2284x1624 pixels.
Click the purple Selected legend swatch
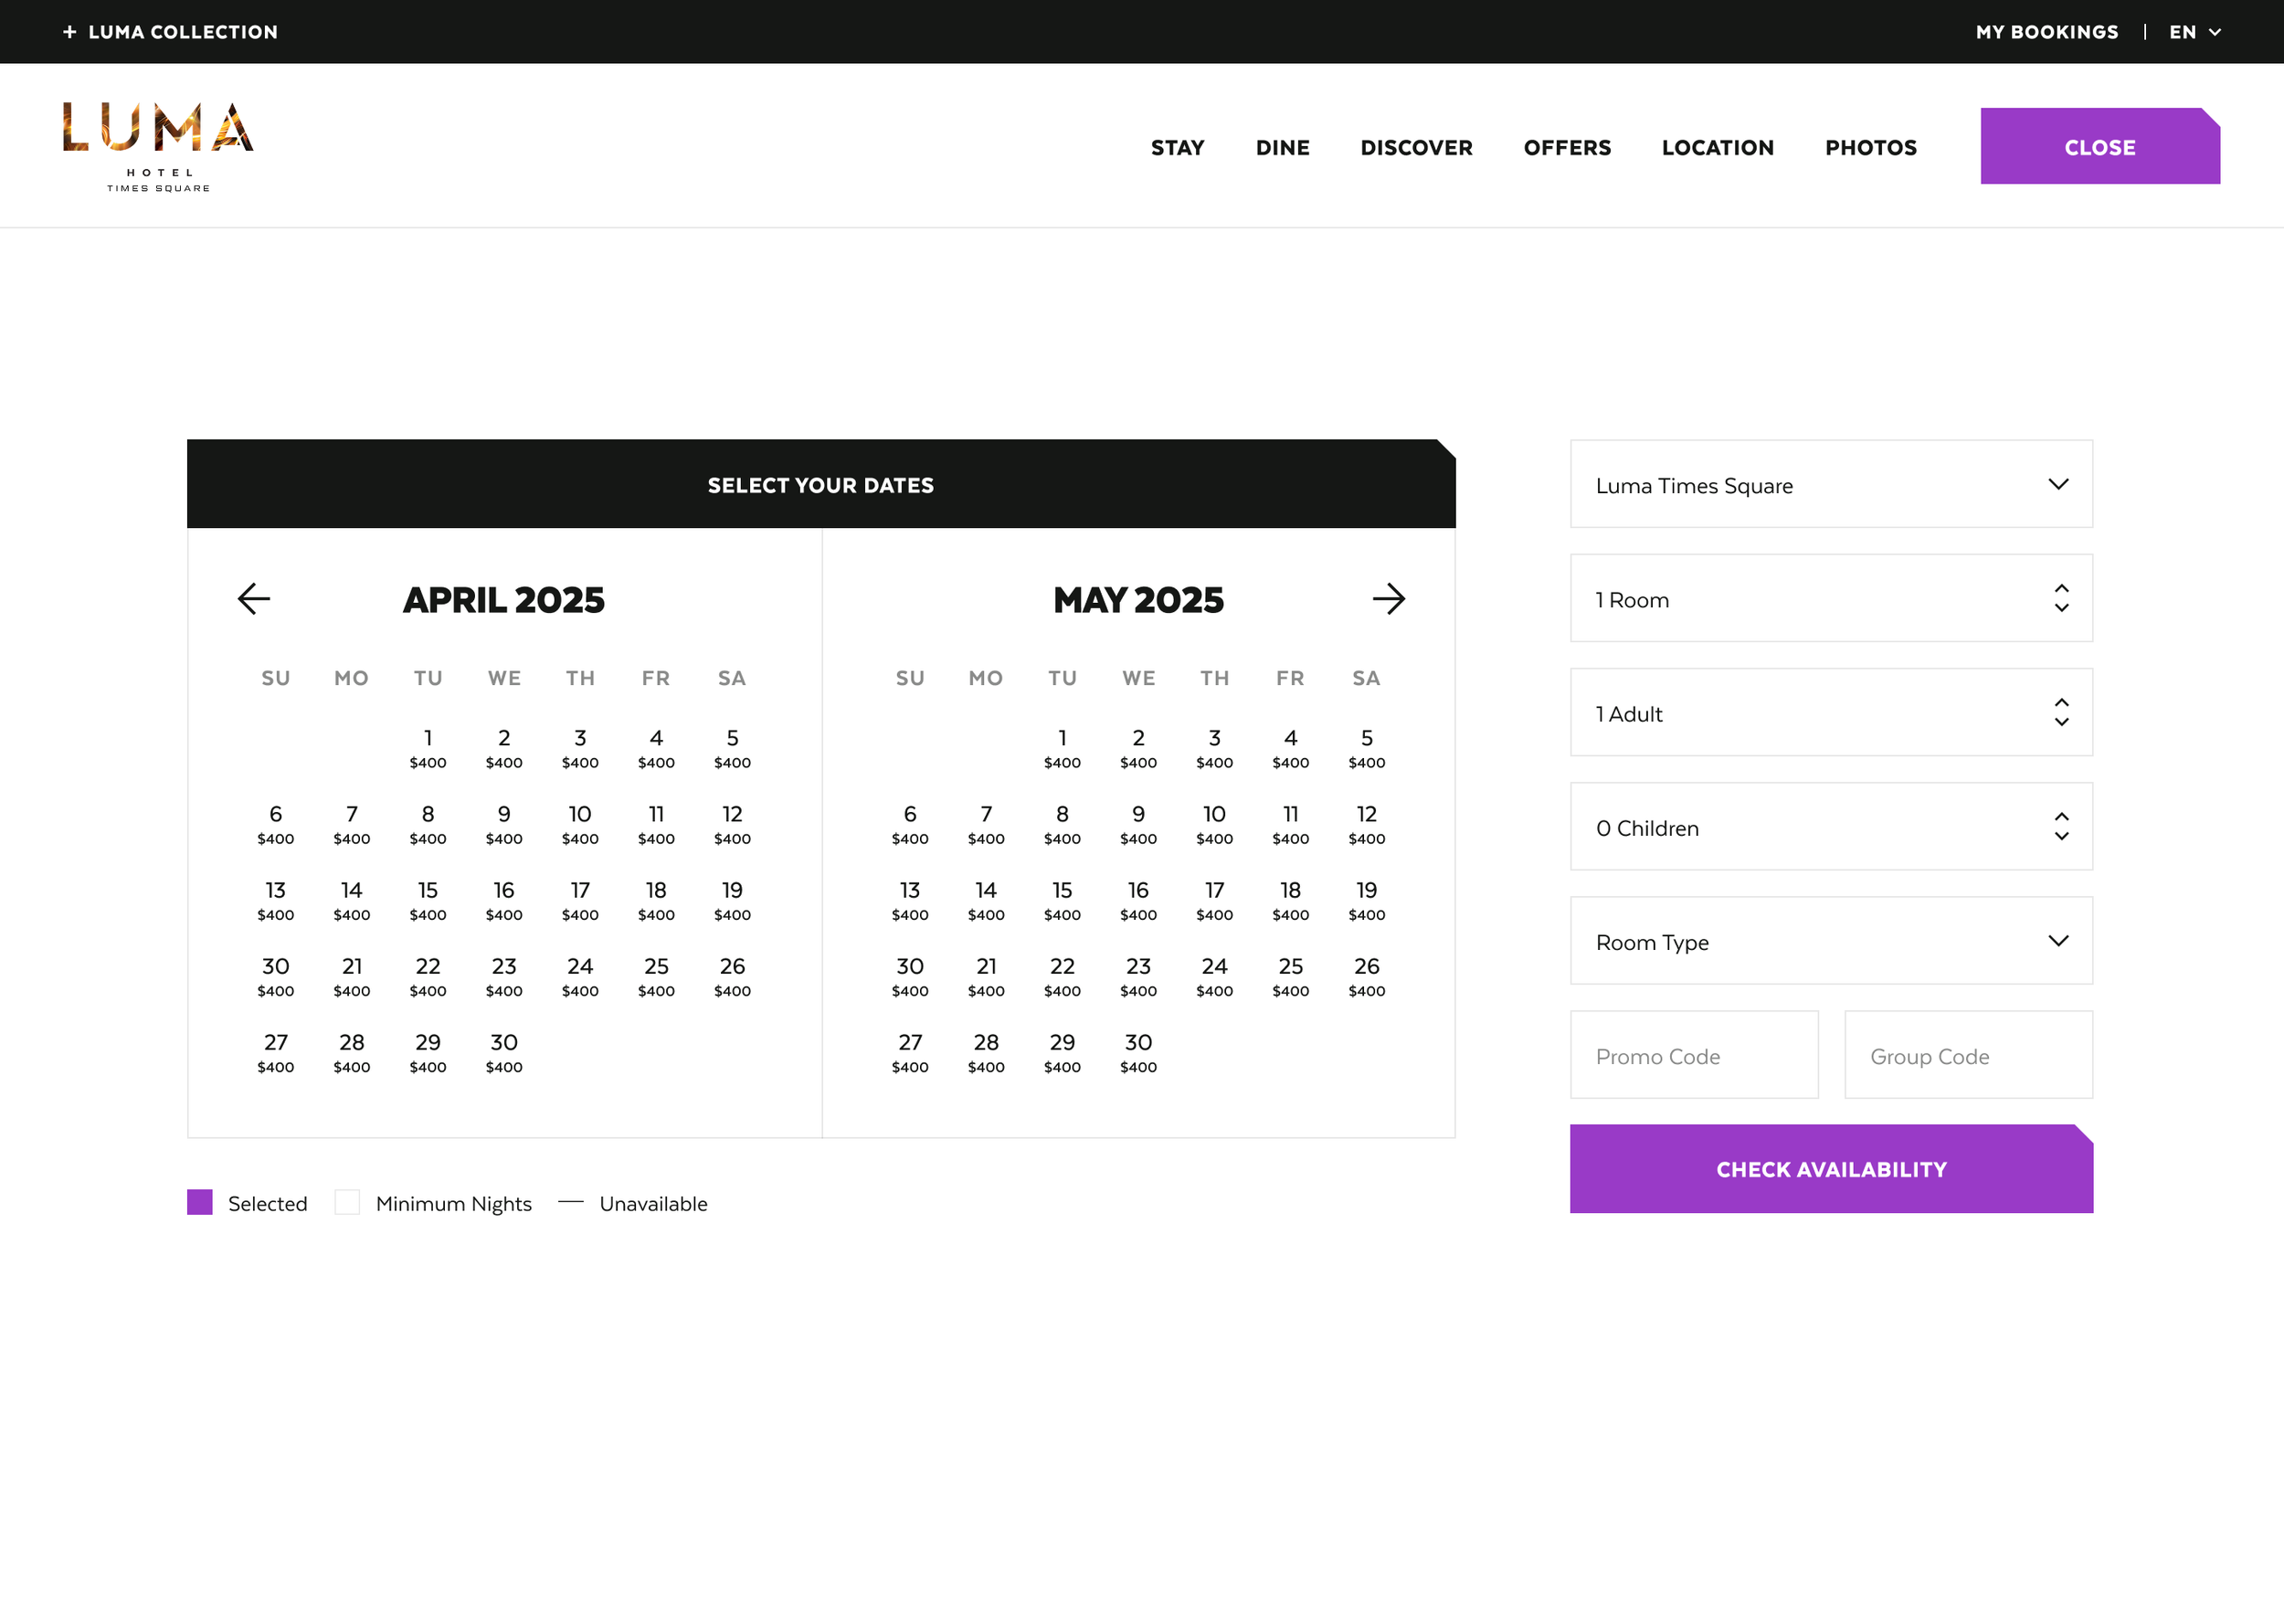click(200, 1202)
